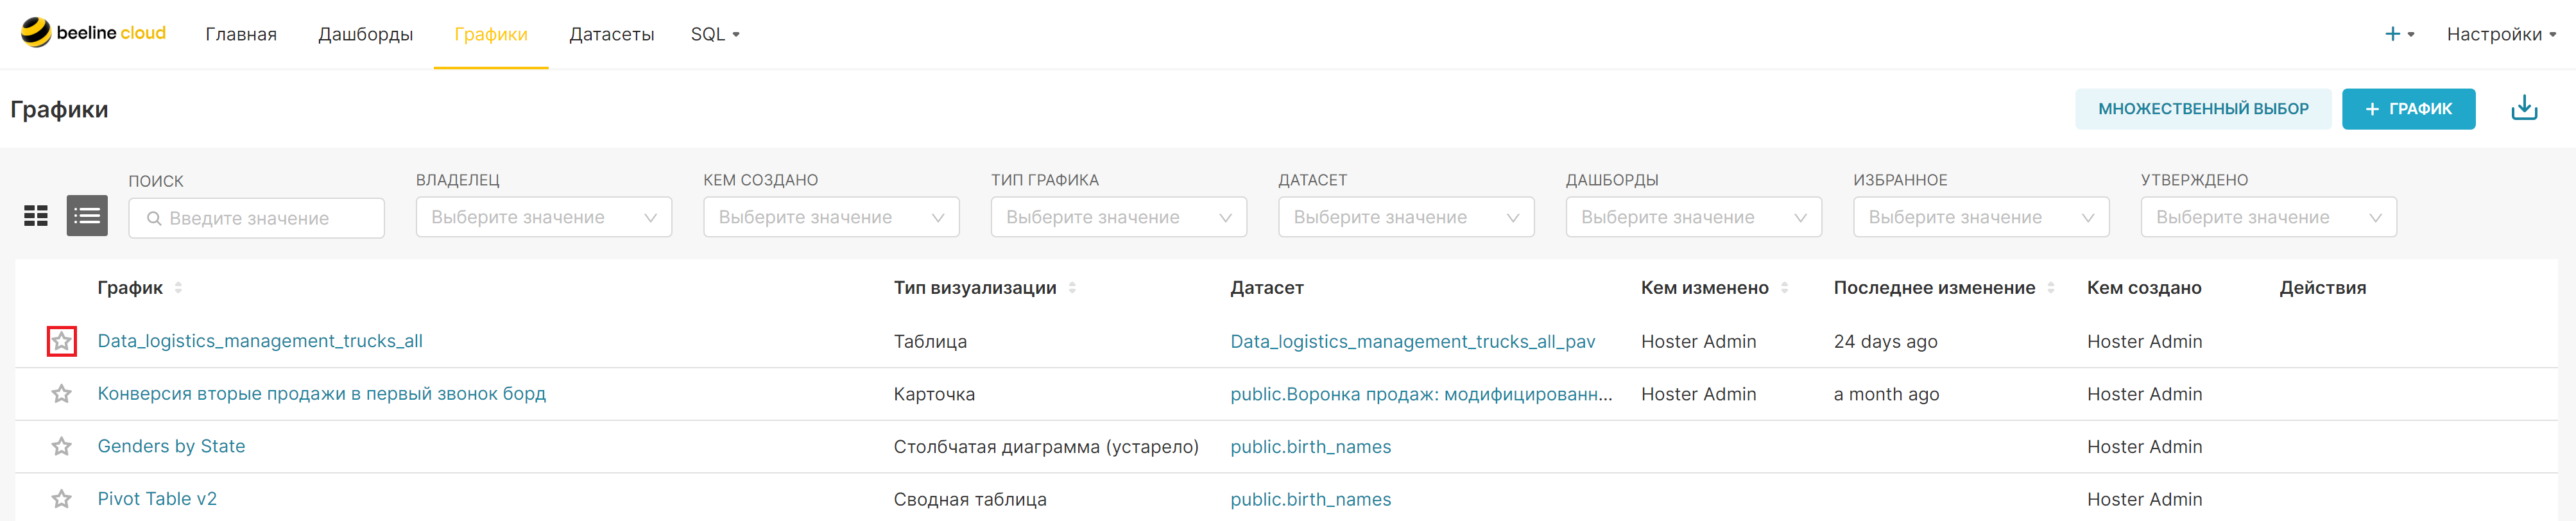Click the export download icon
Viewport: 2576px width, 521px height.
pyautogui.click(x=2524, y=108)
